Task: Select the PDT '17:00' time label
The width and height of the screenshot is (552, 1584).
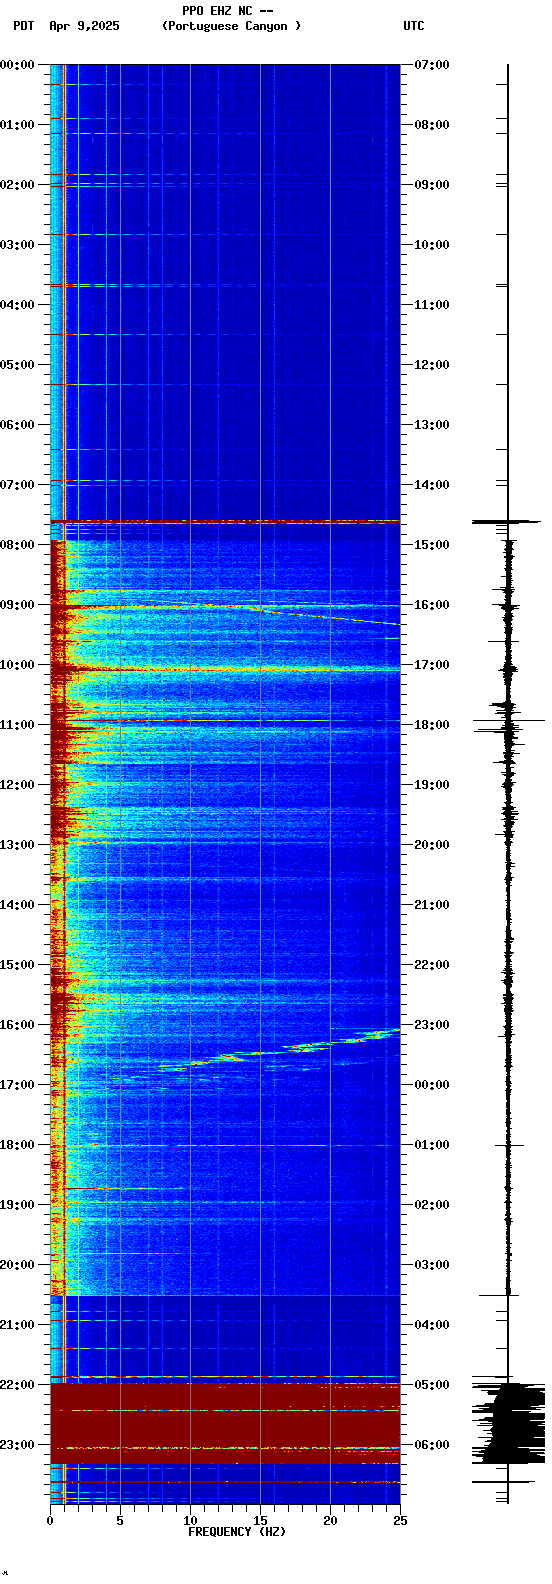Action: pos(18,1085)
